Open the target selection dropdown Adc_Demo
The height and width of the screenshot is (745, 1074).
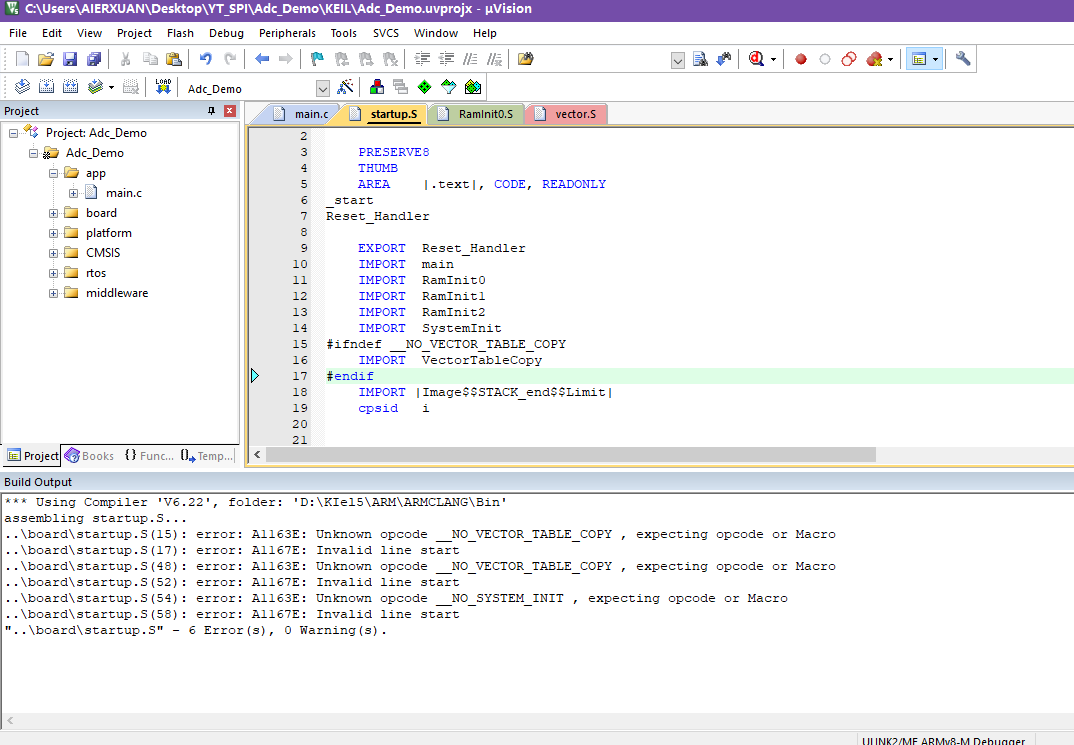point(323,88)
